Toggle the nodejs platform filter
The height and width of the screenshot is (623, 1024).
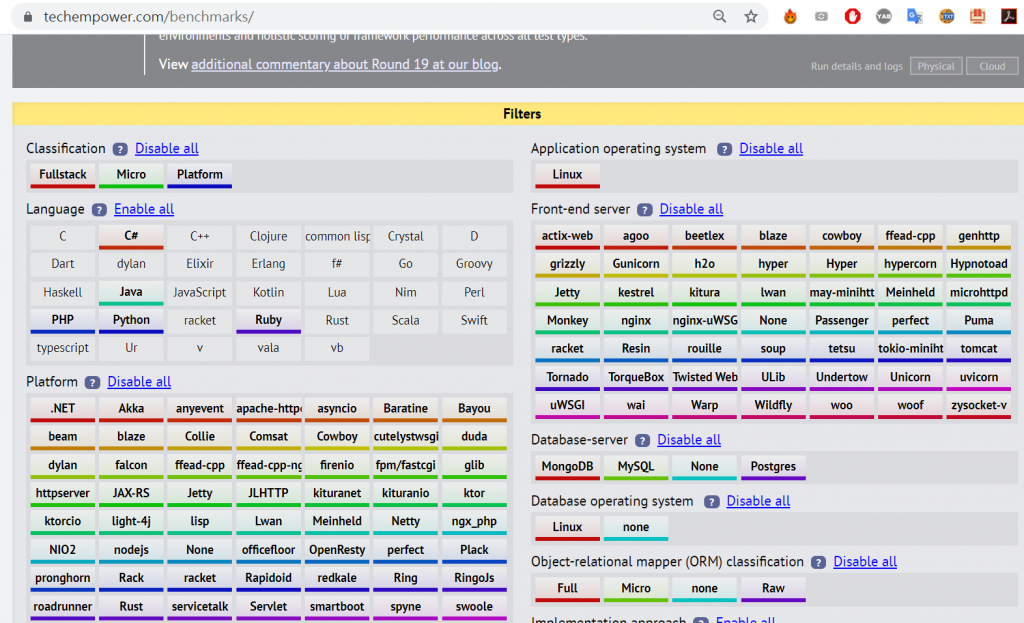(x=131, y=551)
